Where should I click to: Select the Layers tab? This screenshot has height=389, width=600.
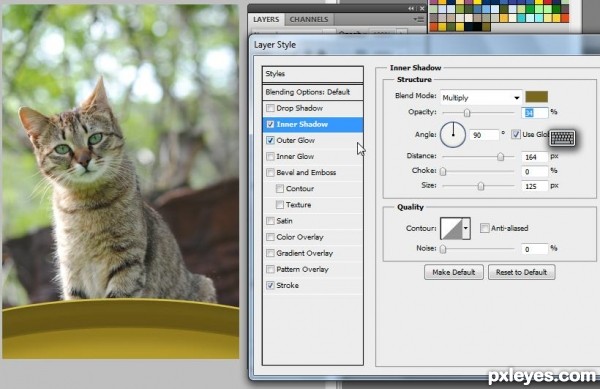pos(266,20)
